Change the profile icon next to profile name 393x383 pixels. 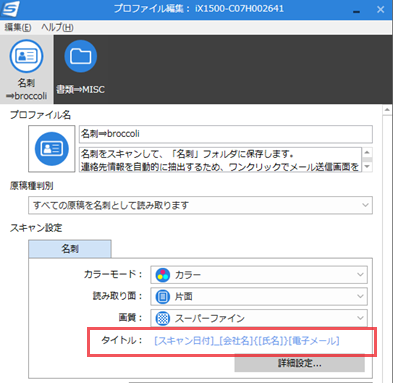[52, 149]
